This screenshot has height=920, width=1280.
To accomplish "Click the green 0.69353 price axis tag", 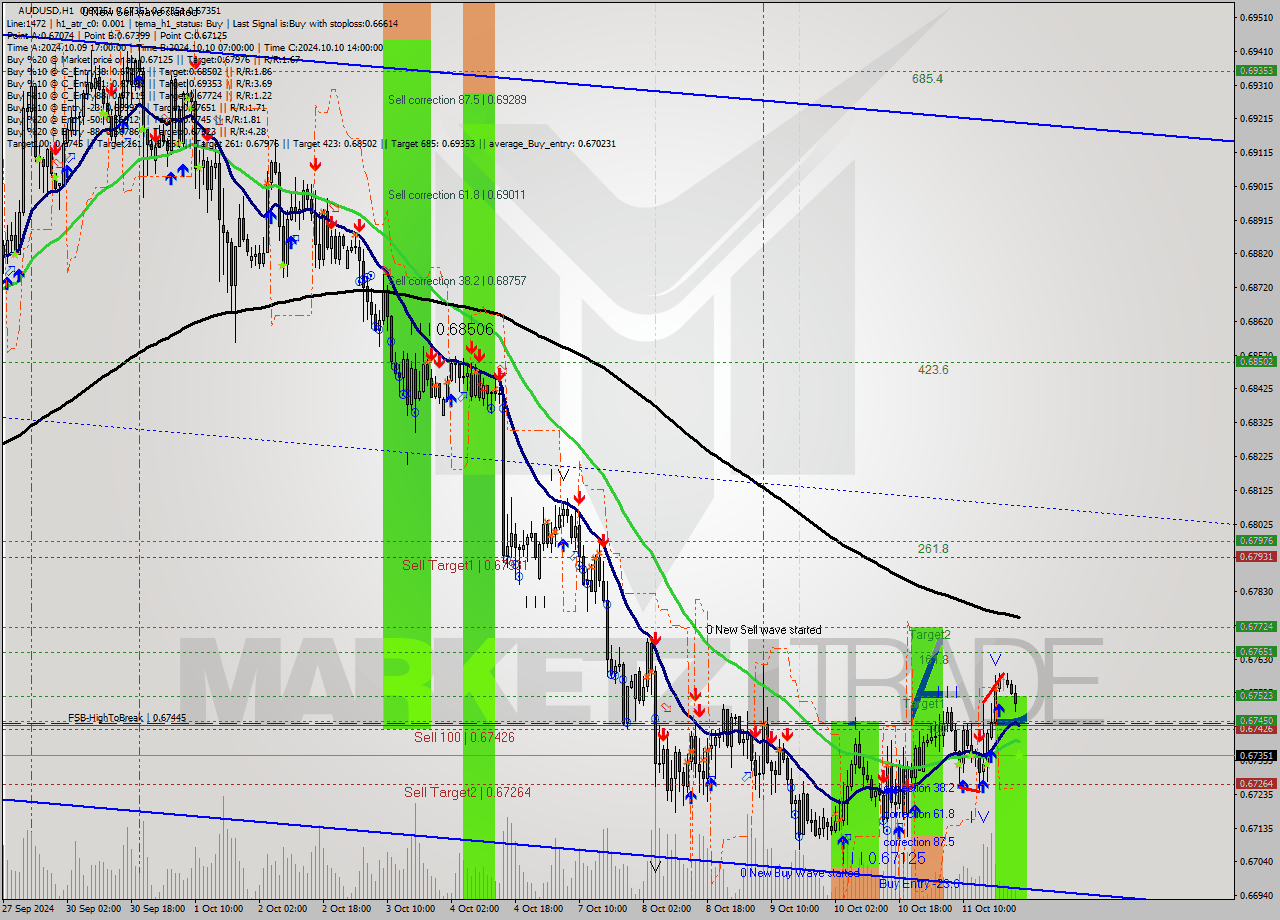I will pyautogui.click(x=1255, y=71).
